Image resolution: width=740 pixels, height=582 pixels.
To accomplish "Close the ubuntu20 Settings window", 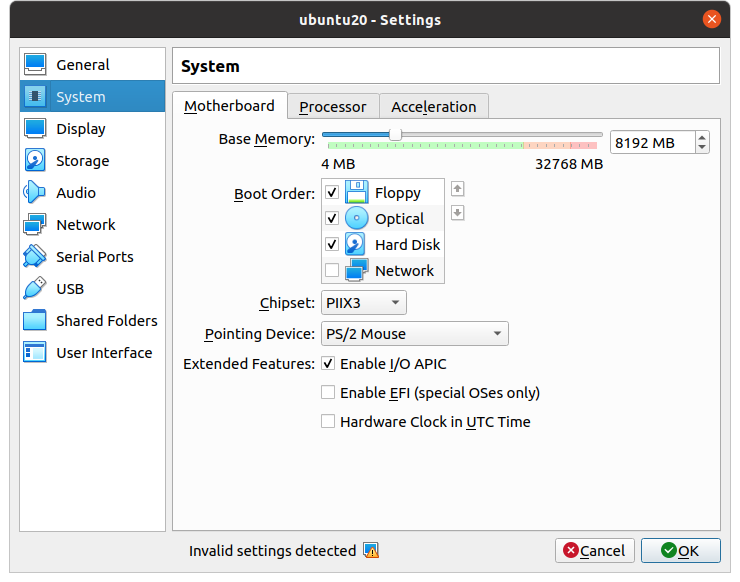I will pyautogui.click(x=712, y=19).
